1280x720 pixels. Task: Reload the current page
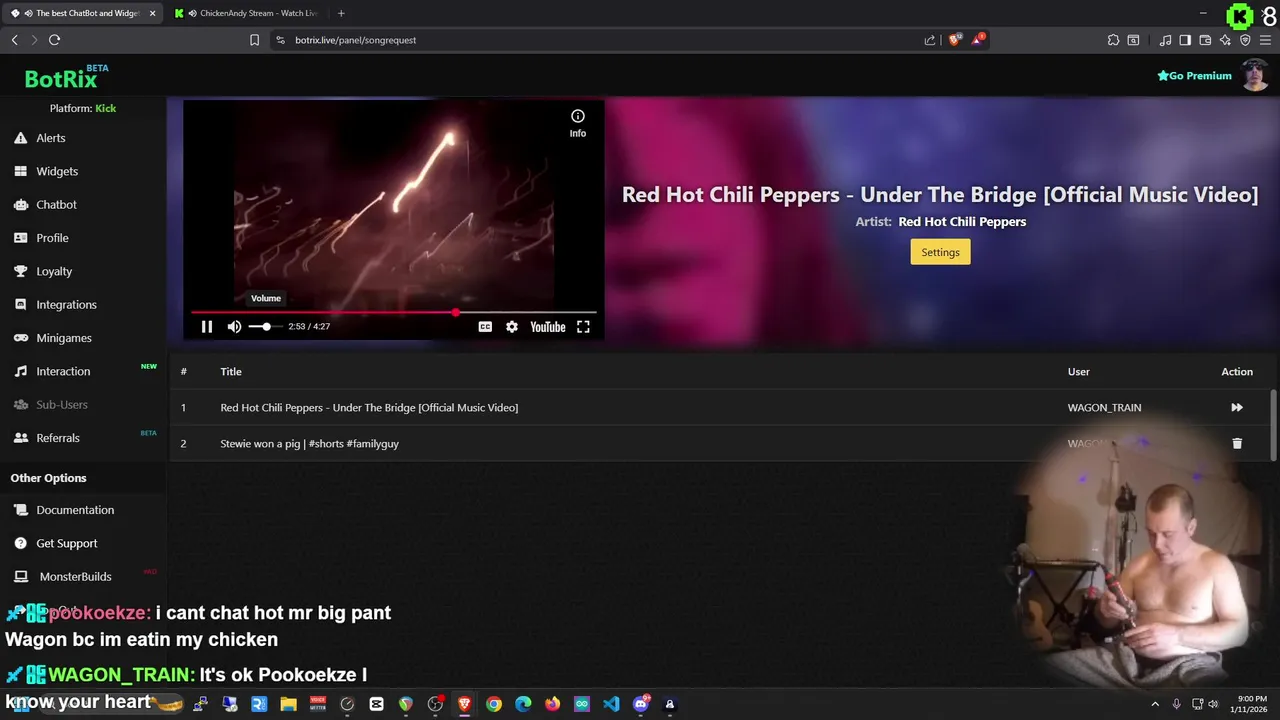pos(54,40)
